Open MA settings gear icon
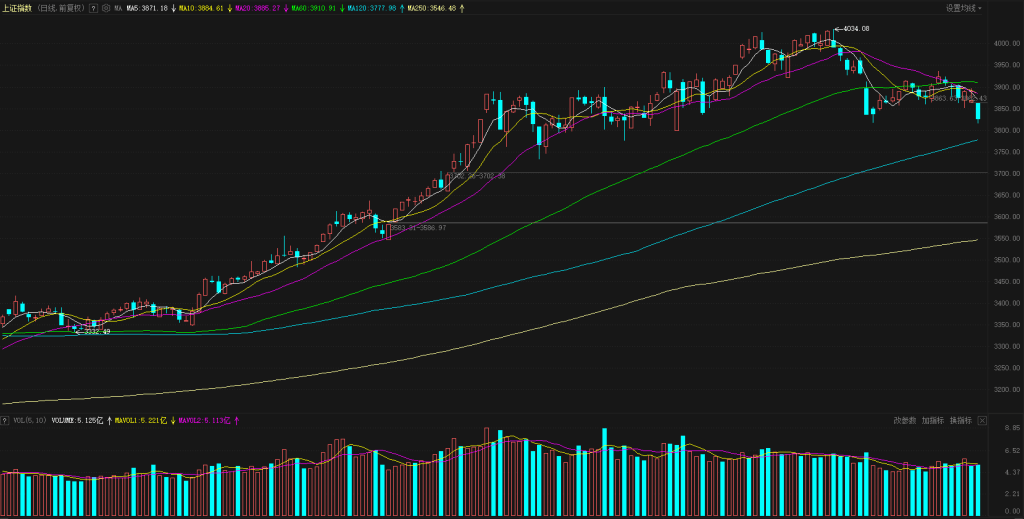The image size is (1024, 519). point(106,8)
